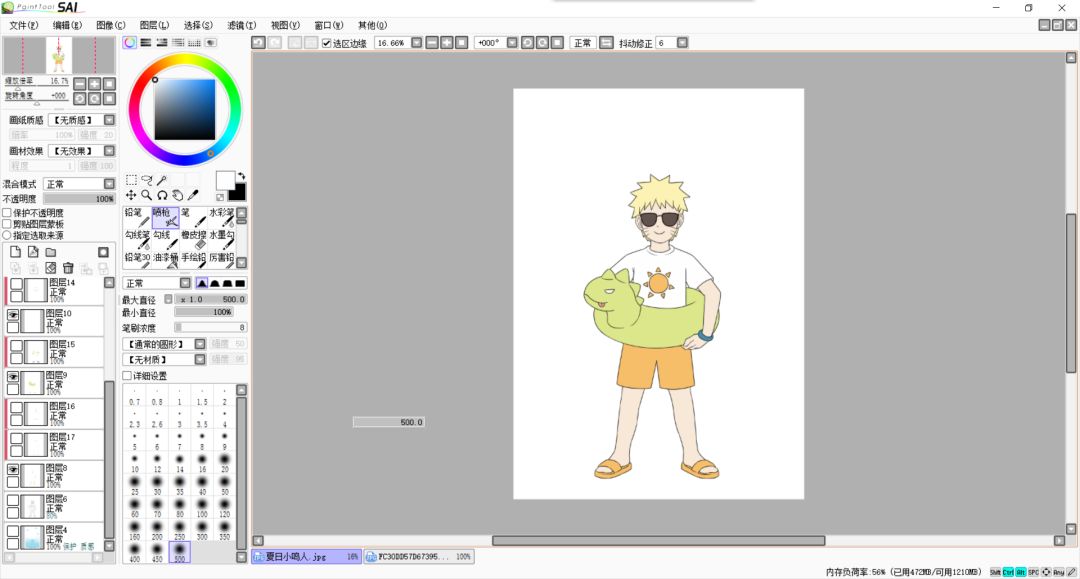Select brush size 450 preset
1080x579 pixels.
tap(157, 554)
